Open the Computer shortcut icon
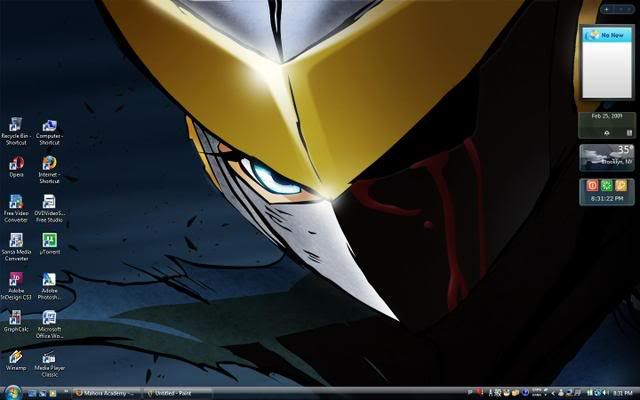The height and width of the screenshot is (400, 640). pos(49,126)
